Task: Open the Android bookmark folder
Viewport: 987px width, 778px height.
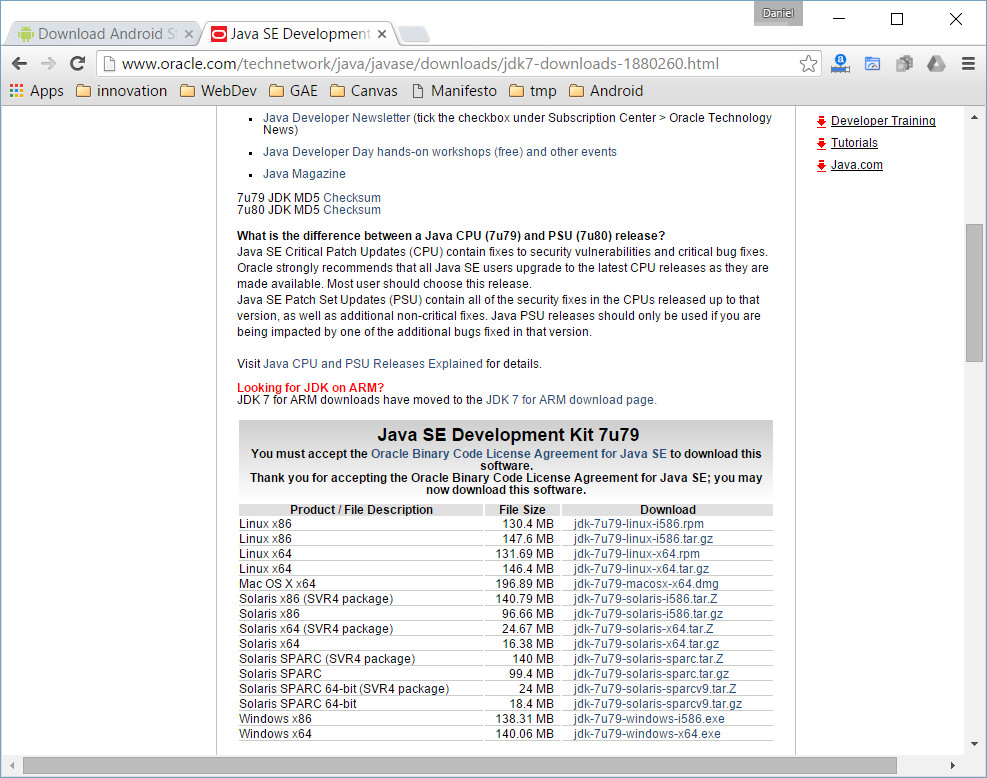Action: pyautogui.click(x=606, y=91)
